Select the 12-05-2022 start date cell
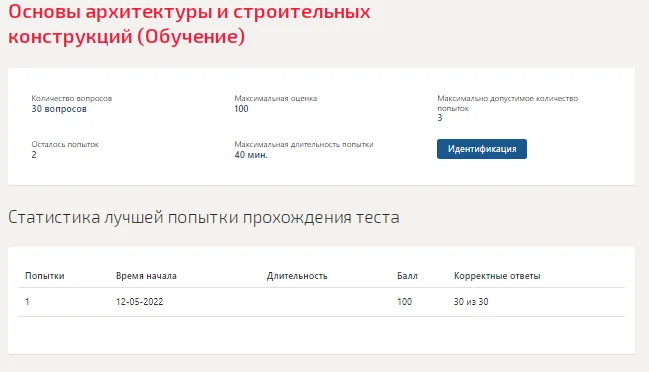Image resolution: width=649 pixels, height=372 pixels. point(139,302)
